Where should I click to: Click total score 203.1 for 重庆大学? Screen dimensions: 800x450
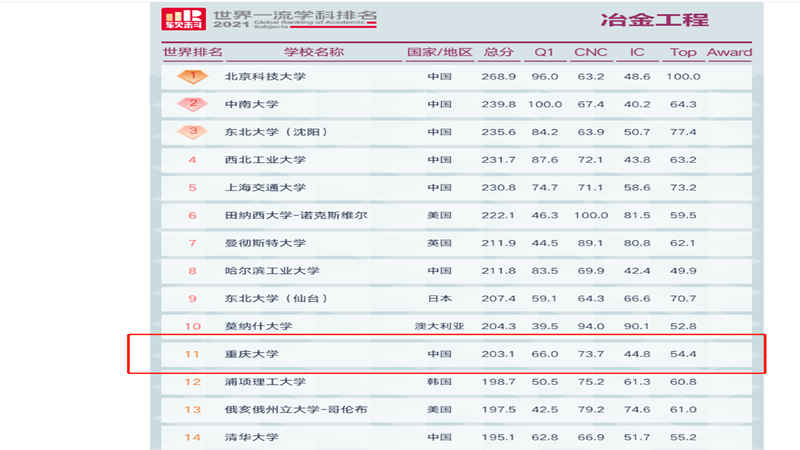tap(498, 354)
